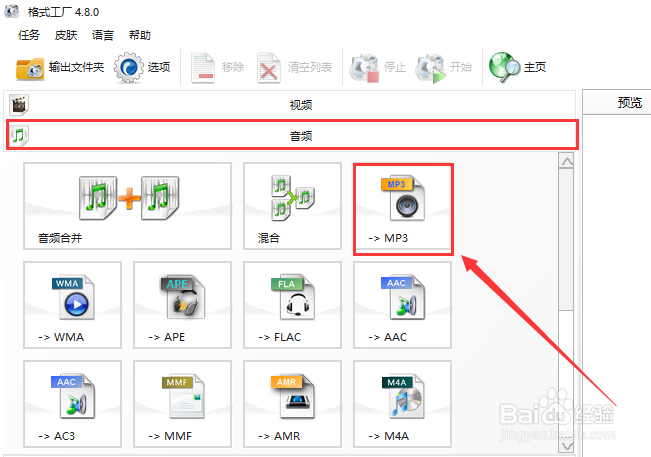Open the 选项 settings gear
Image resolution: width=651 pixels, height=457 pixels.
142,67
